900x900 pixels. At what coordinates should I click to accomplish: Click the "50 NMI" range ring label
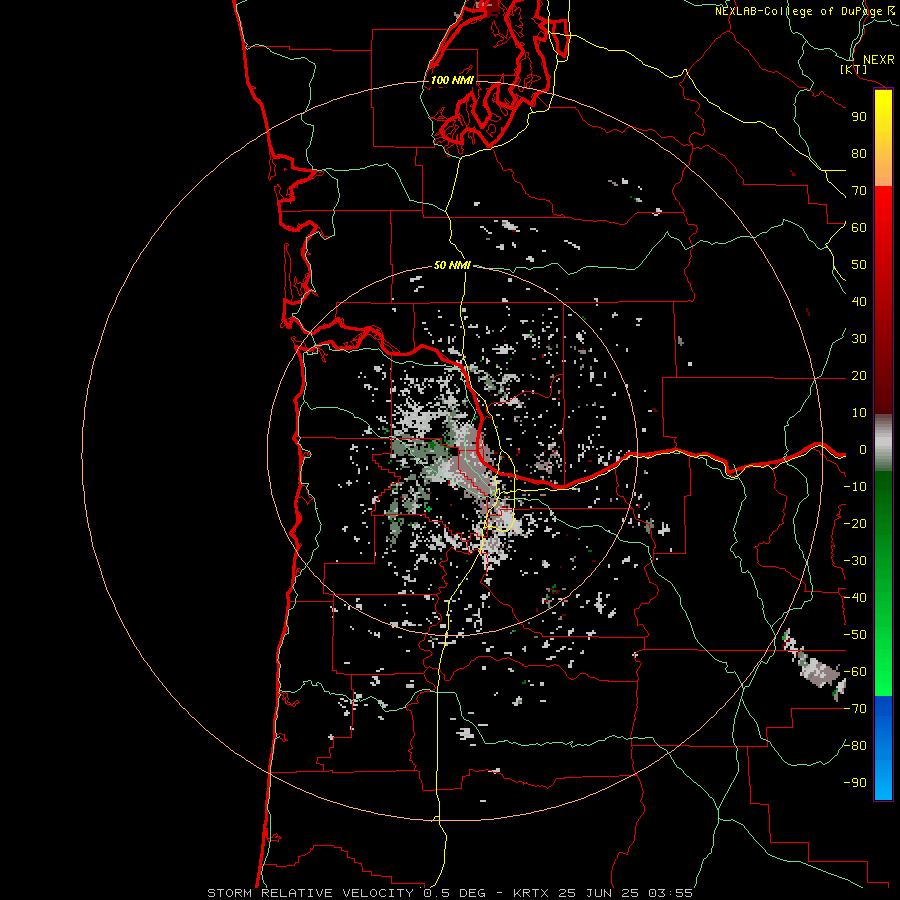[452, 265]
